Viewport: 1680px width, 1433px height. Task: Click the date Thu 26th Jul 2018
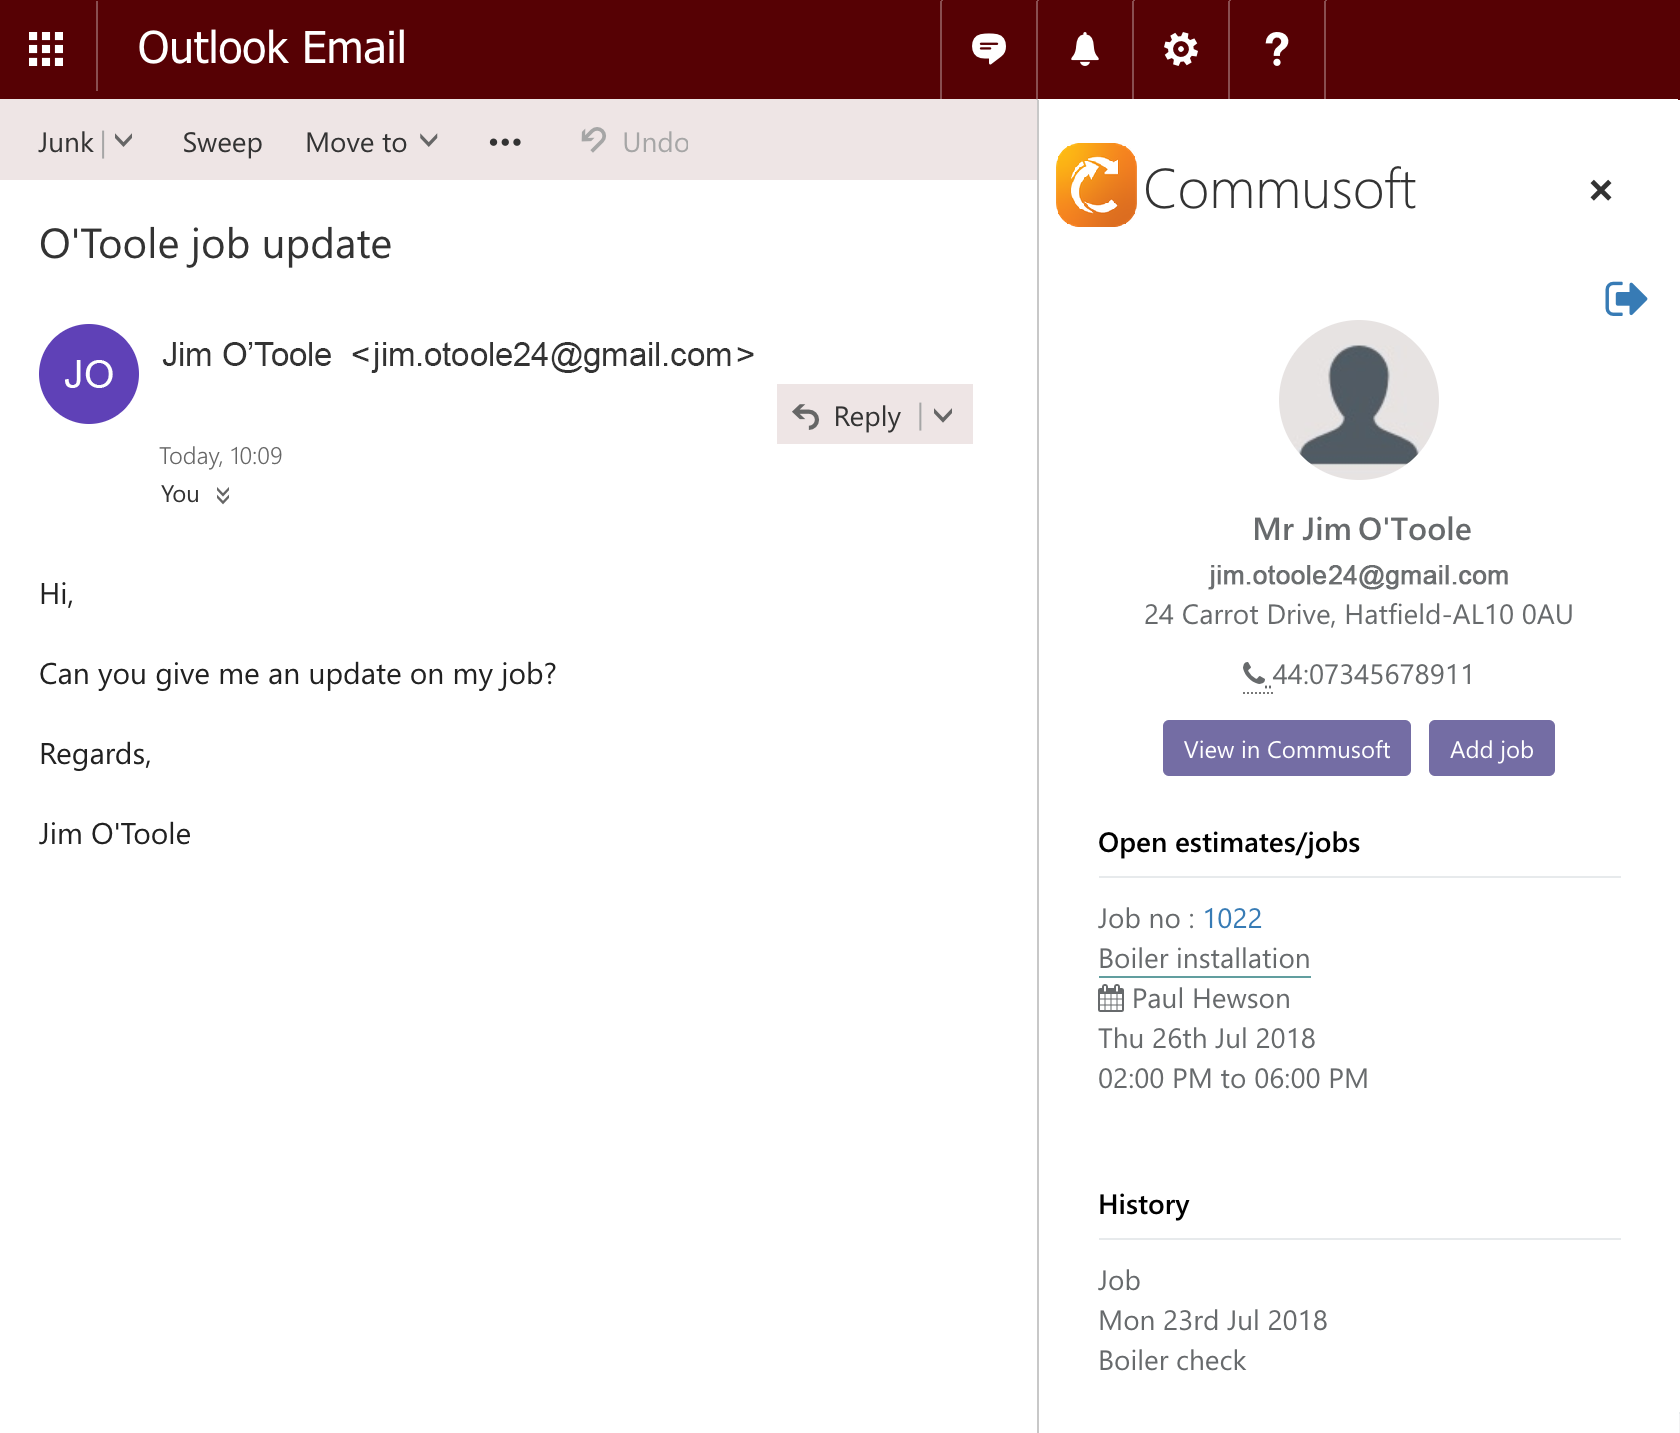1207,1039
